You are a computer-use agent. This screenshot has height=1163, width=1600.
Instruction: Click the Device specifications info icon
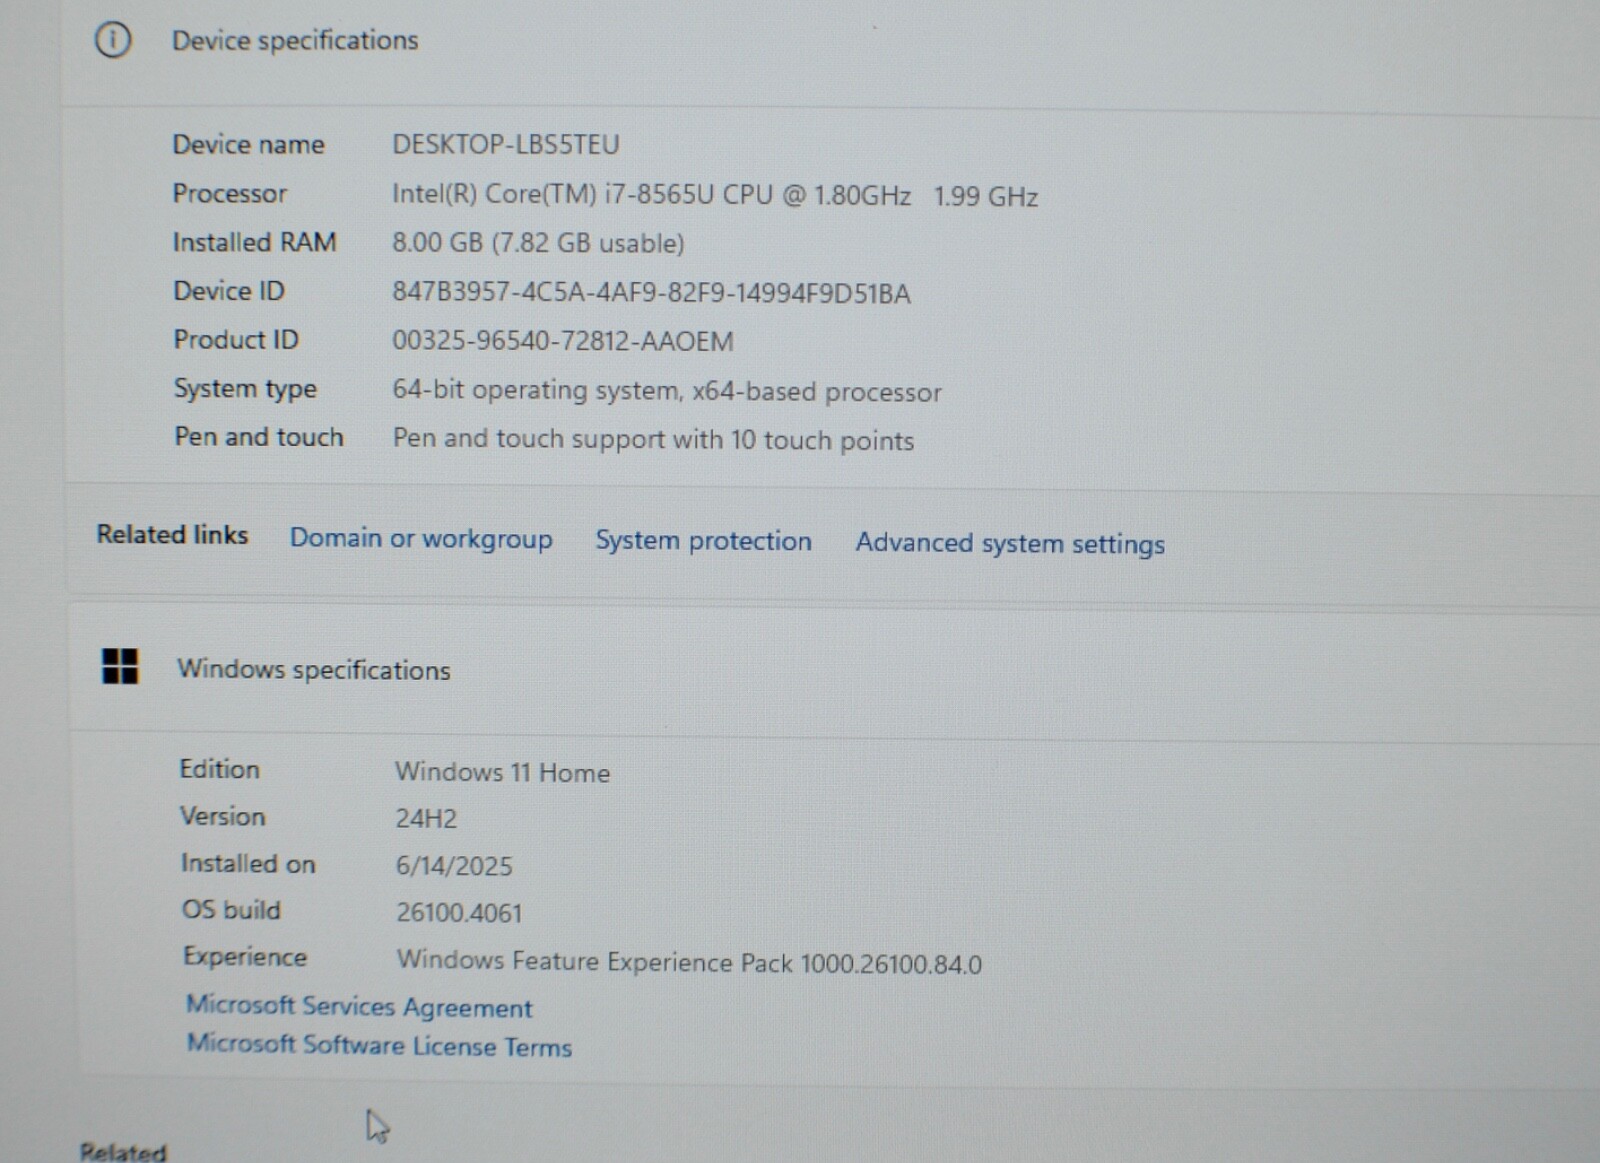point(113,40)
